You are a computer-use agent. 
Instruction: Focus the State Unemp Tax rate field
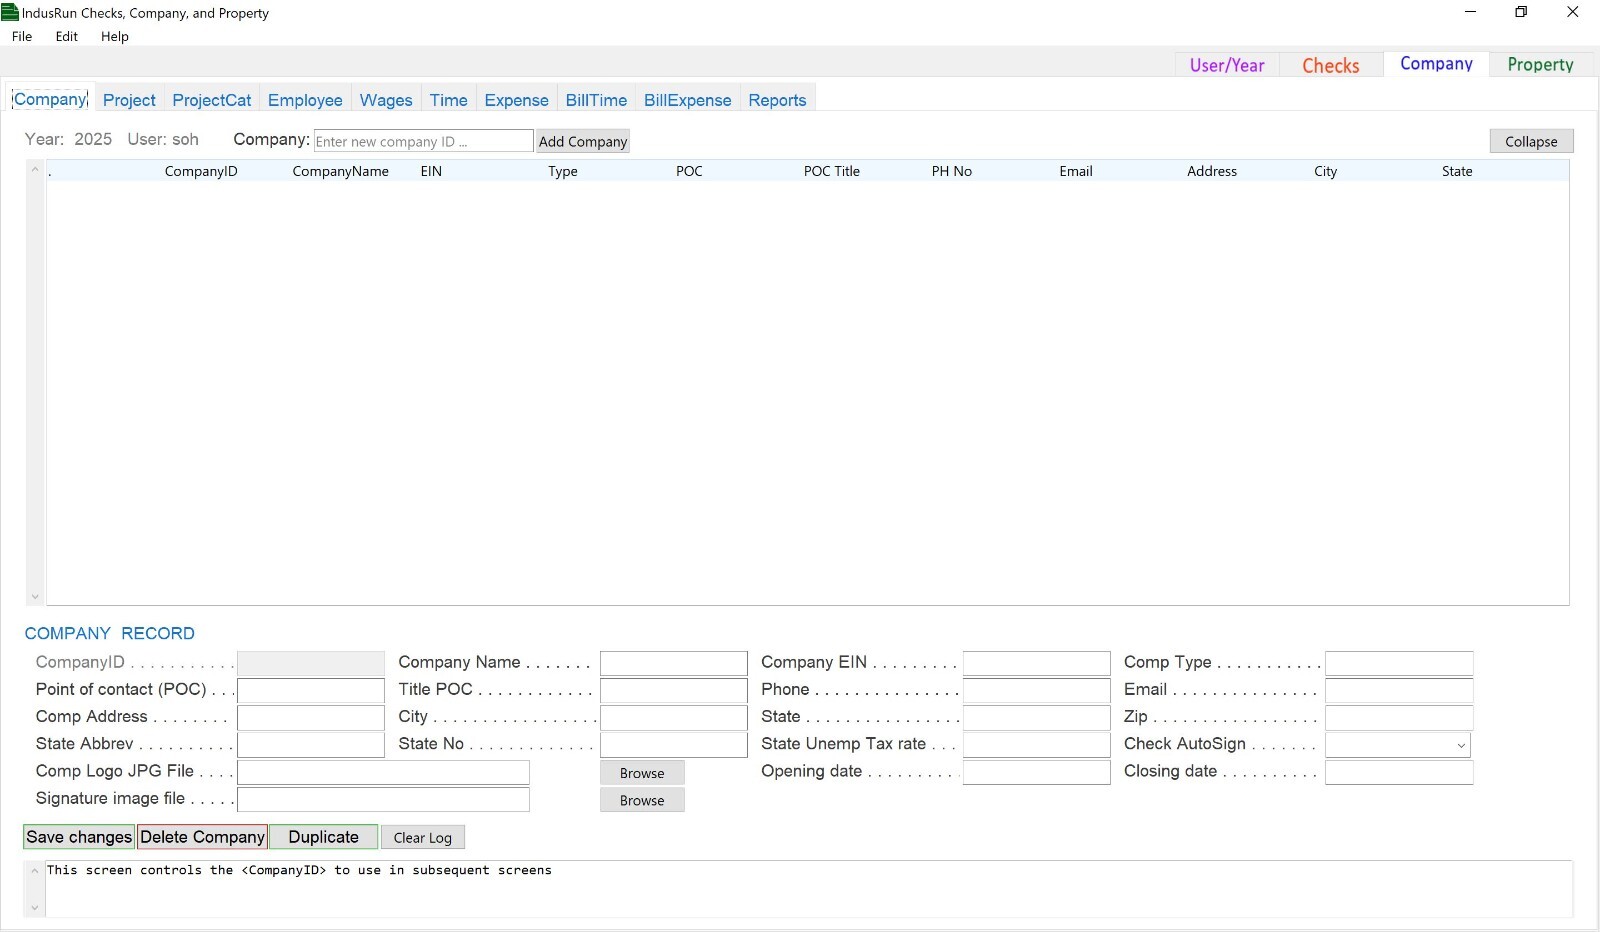point(1037,745)
